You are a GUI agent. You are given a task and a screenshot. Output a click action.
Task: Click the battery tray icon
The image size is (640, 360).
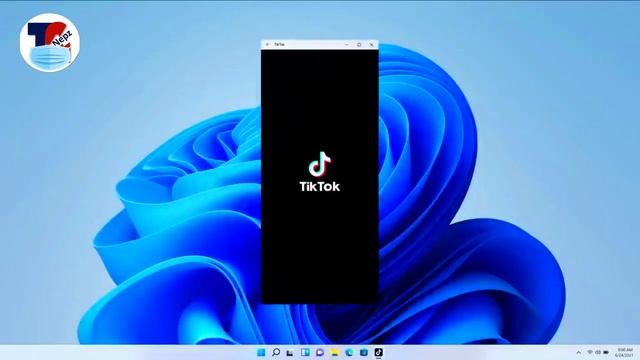pos(606,352)
